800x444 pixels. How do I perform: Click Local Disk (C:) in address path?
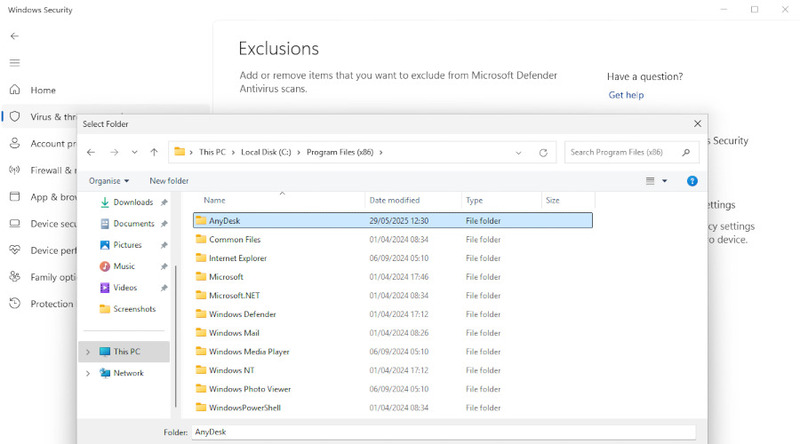coord(266,152)
